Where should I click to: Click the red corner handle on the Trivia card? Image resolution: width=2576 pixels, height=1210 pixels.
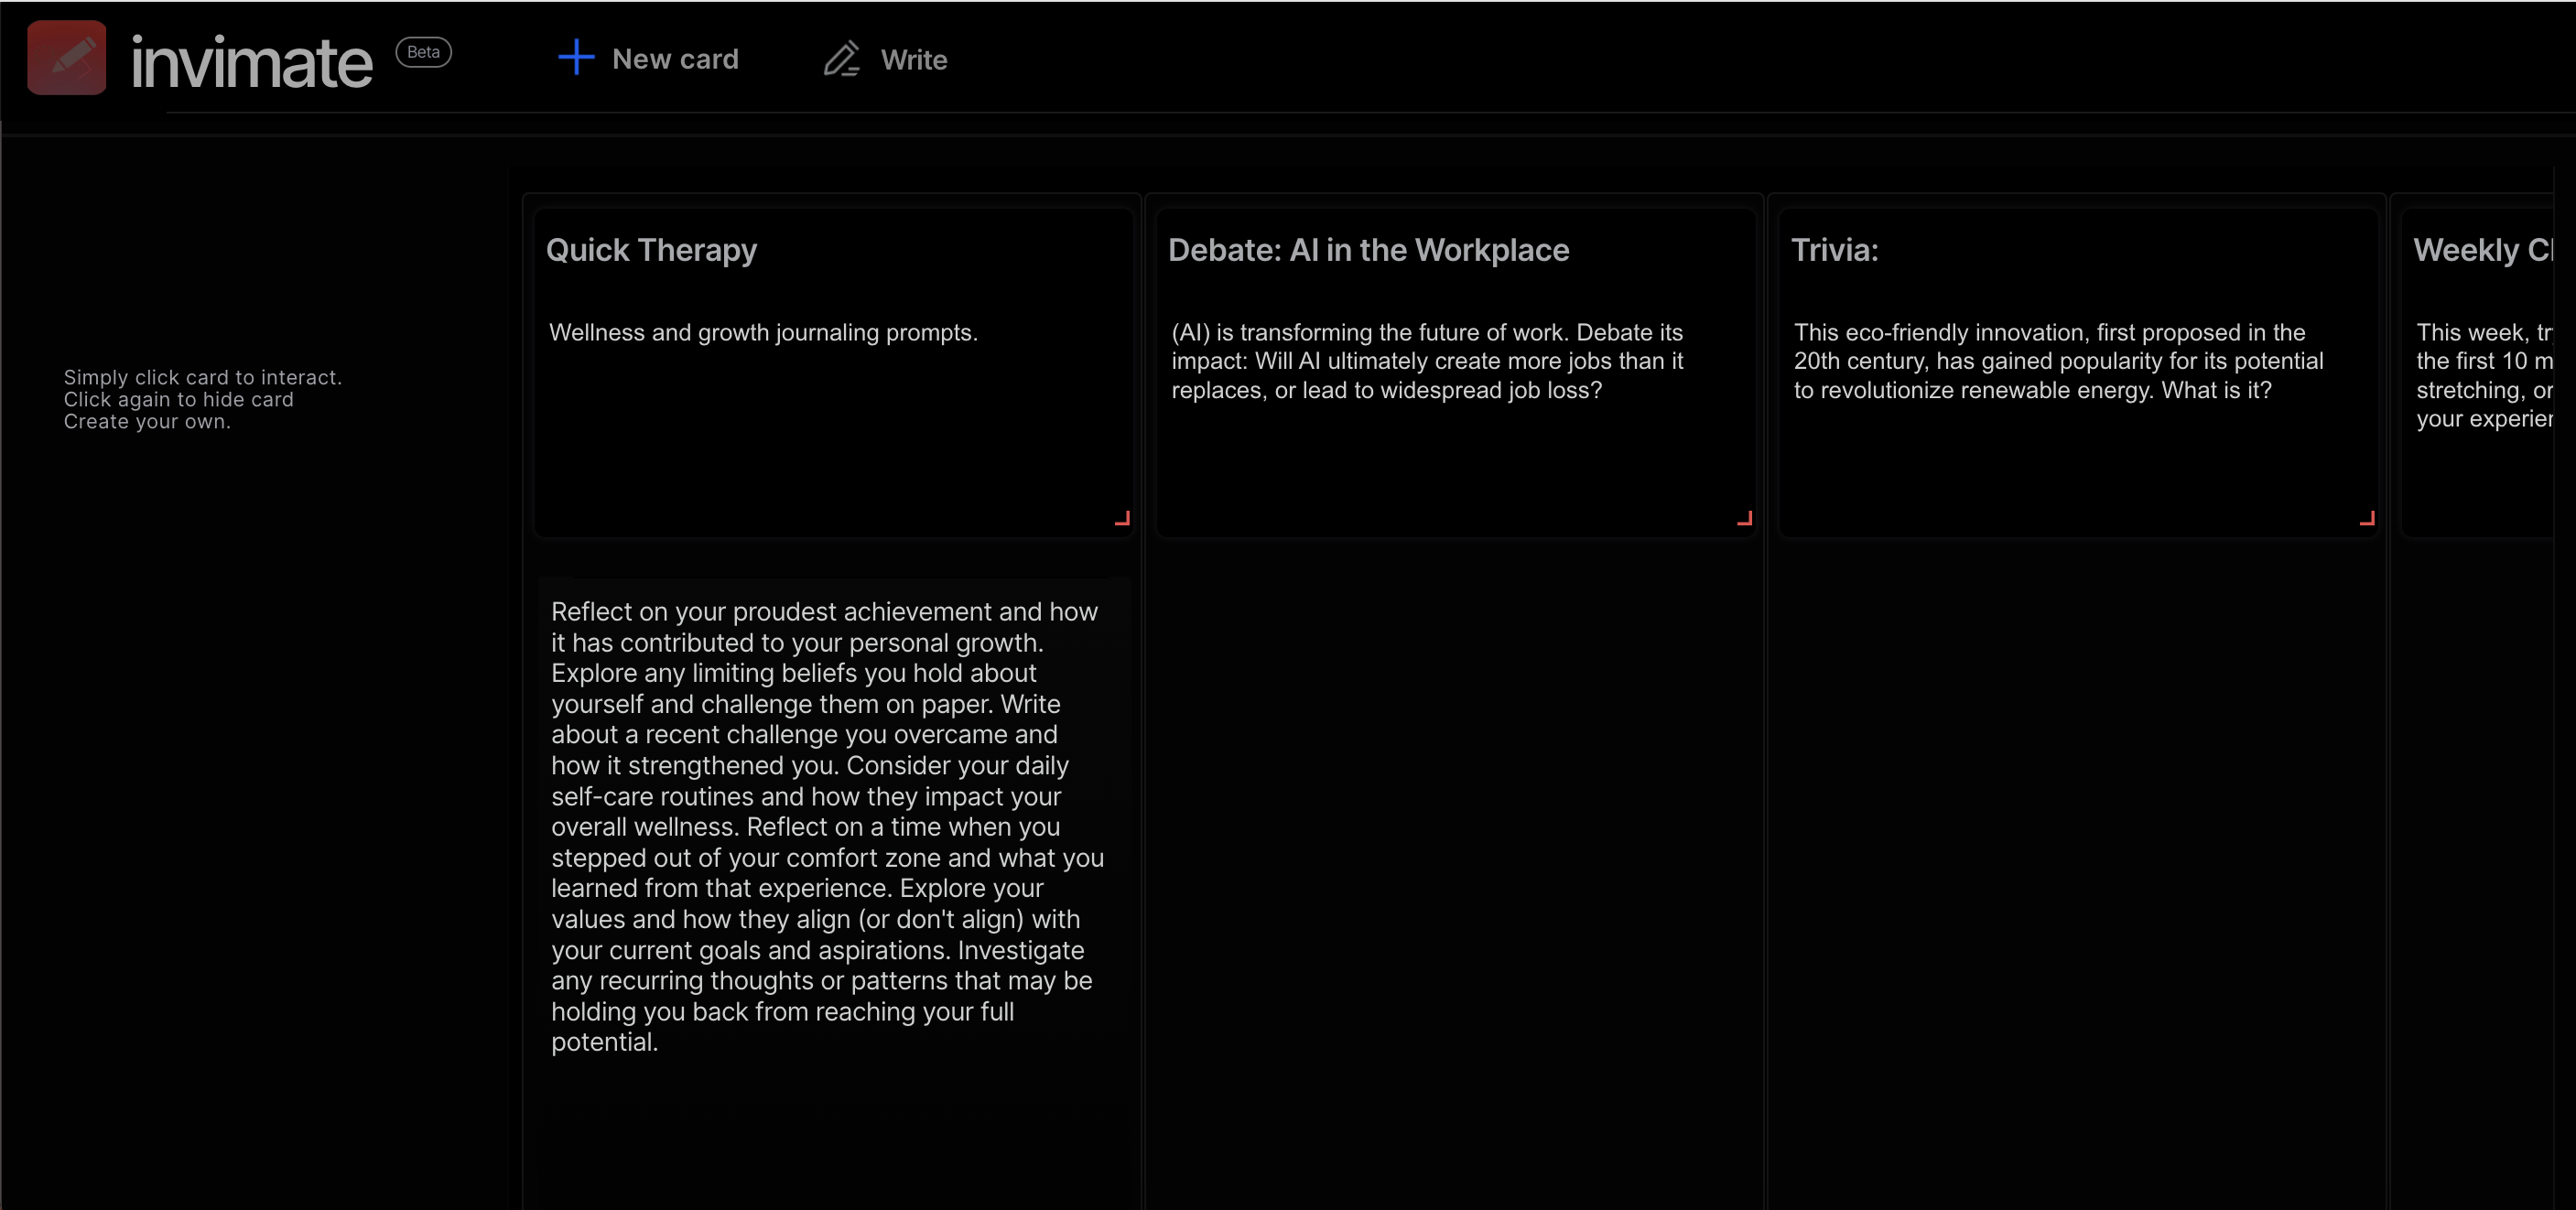pos(2366,518)
